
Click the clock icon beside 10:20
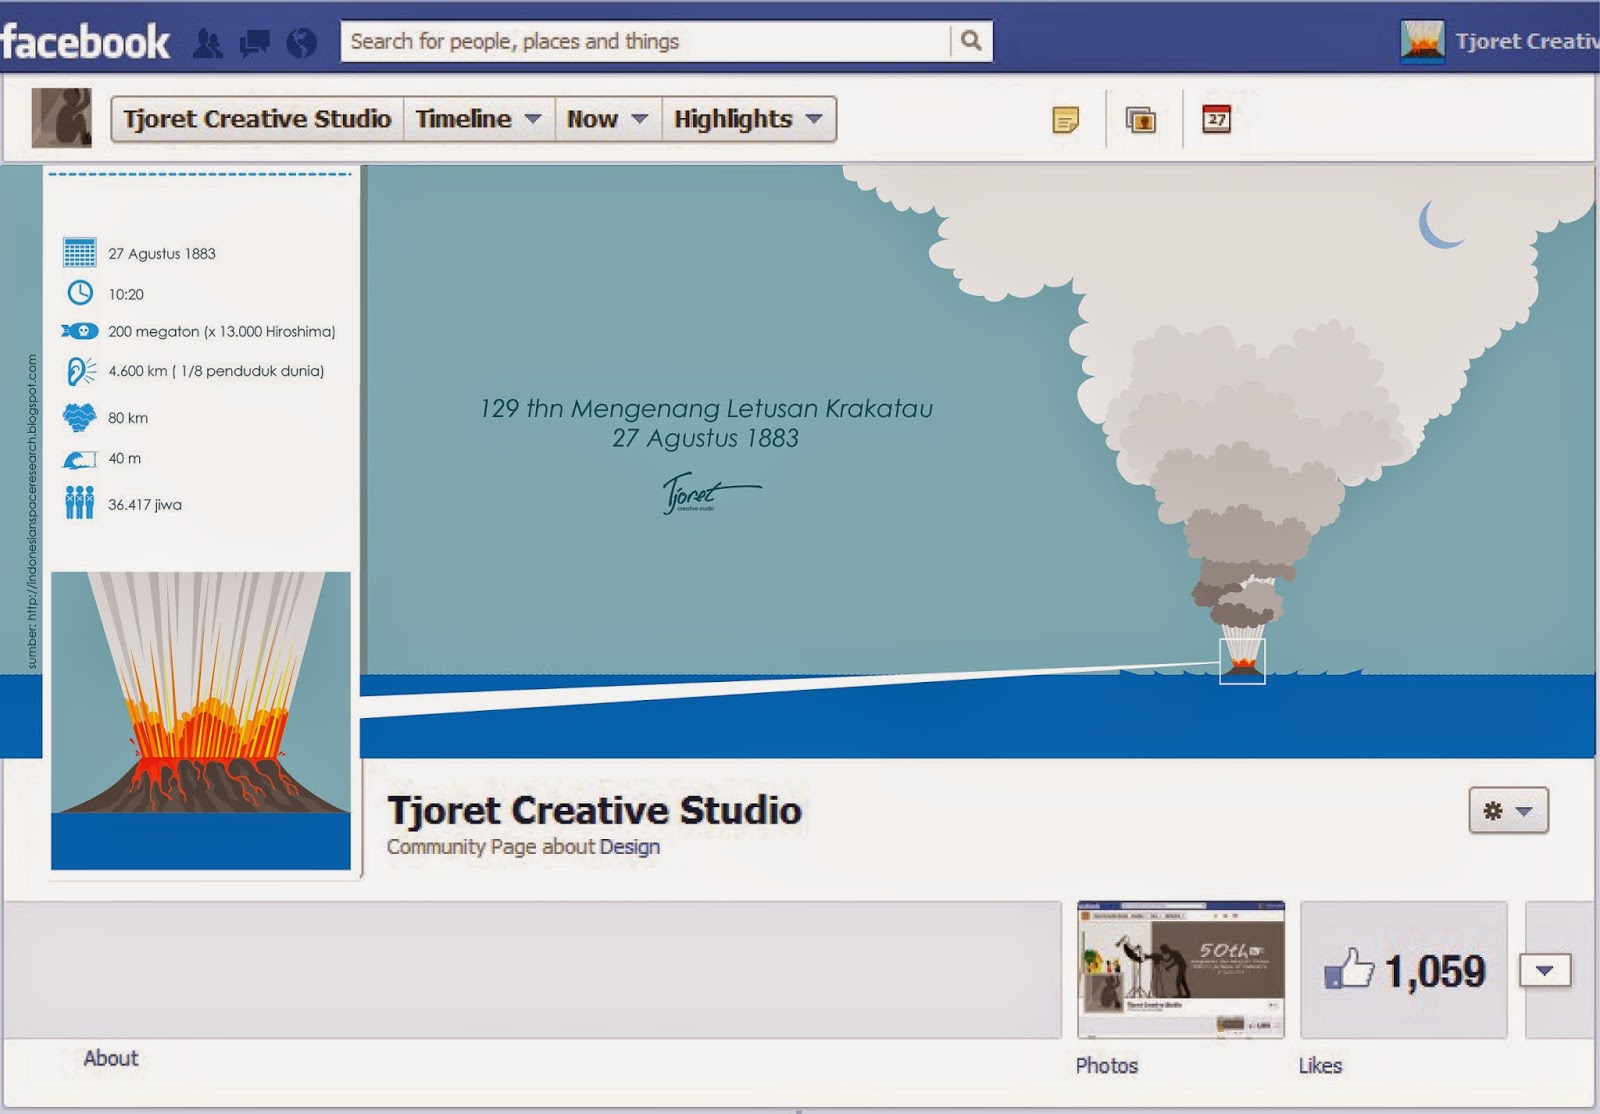click(x=80, y=293)
